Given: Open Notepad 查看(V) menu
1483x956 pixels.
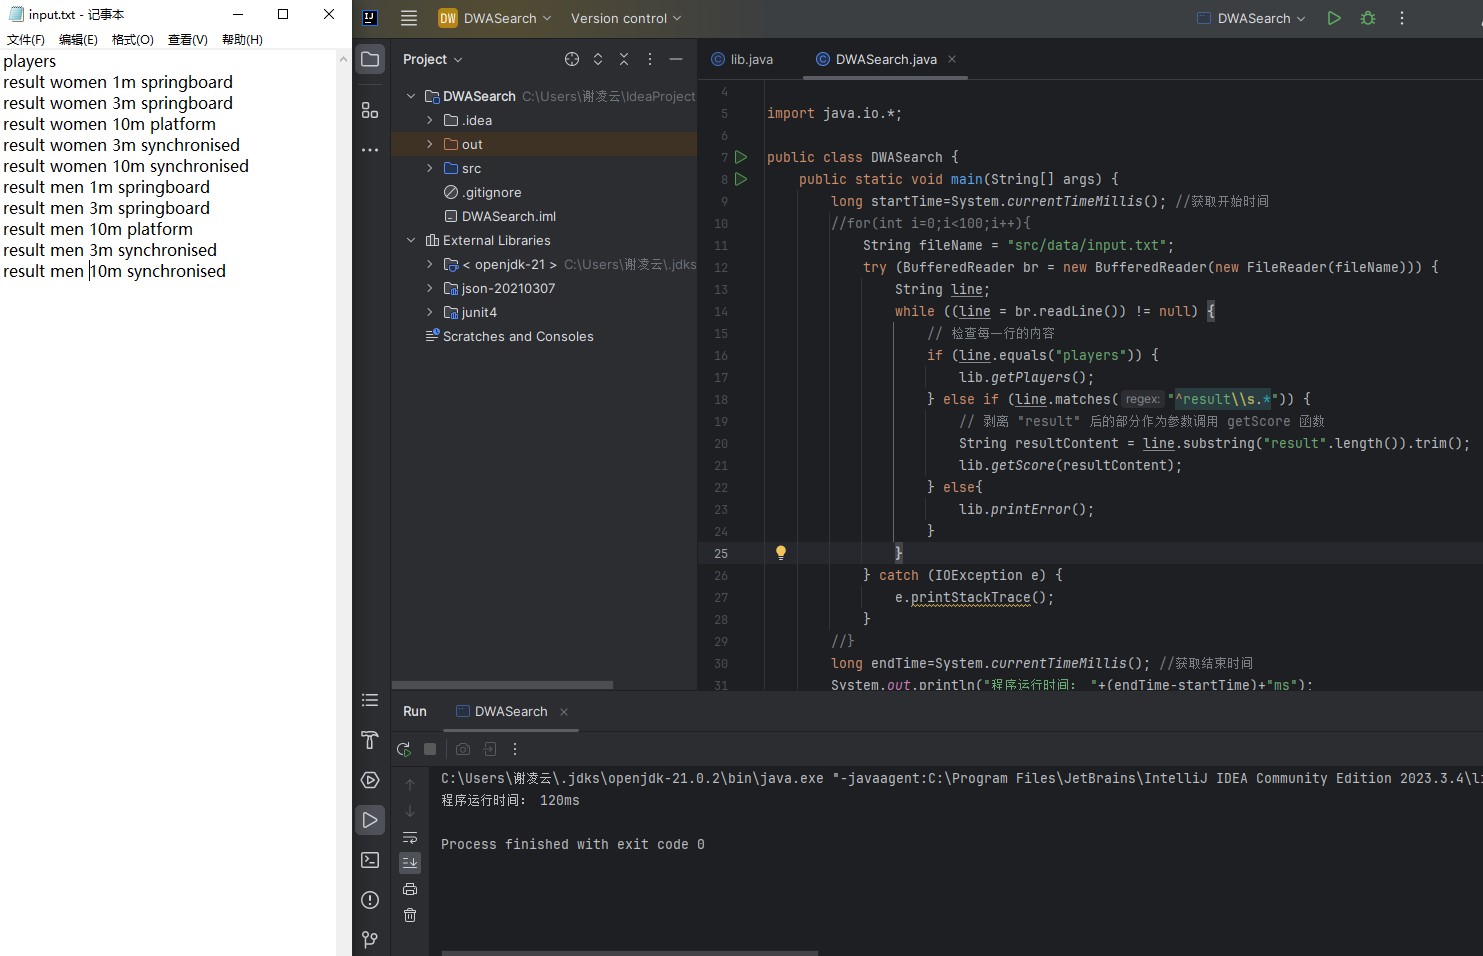Looking at the screenshot, I should coord(188,39).
